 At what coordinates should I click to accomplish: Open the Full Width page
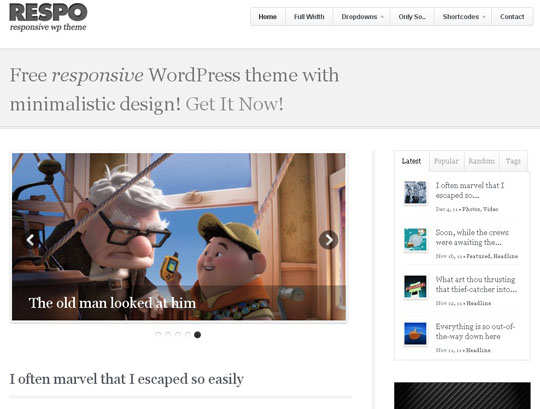[309, 17]
